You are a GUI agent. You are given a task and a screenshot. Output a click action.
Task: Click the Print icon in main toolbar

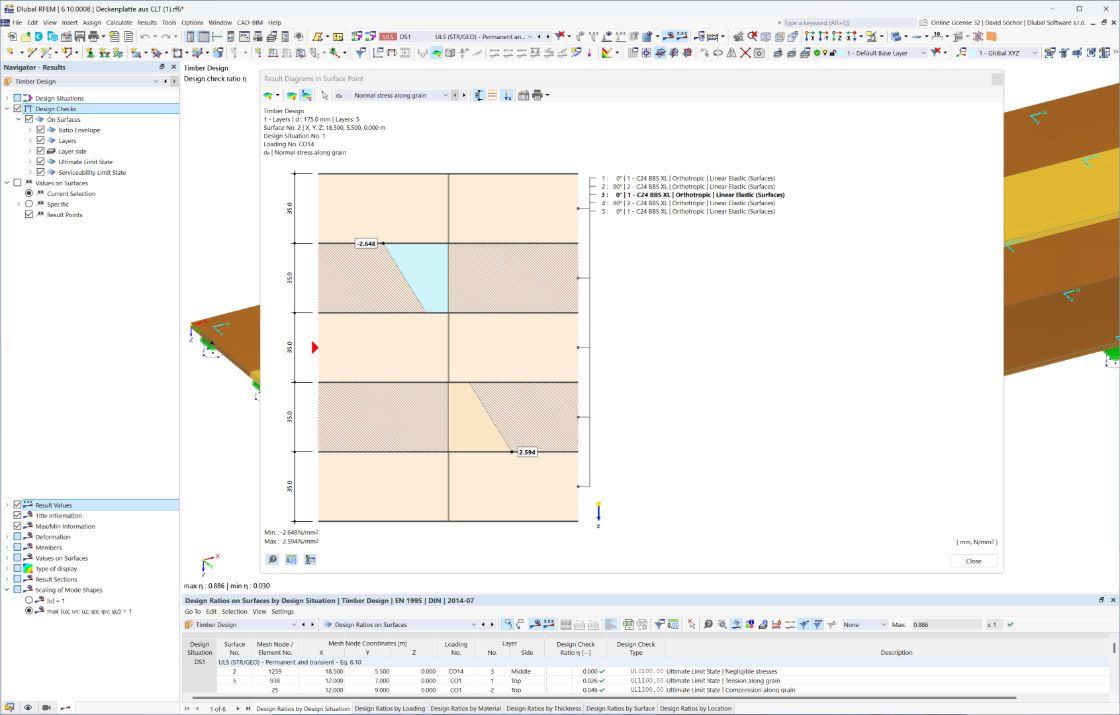coord(93,36)
